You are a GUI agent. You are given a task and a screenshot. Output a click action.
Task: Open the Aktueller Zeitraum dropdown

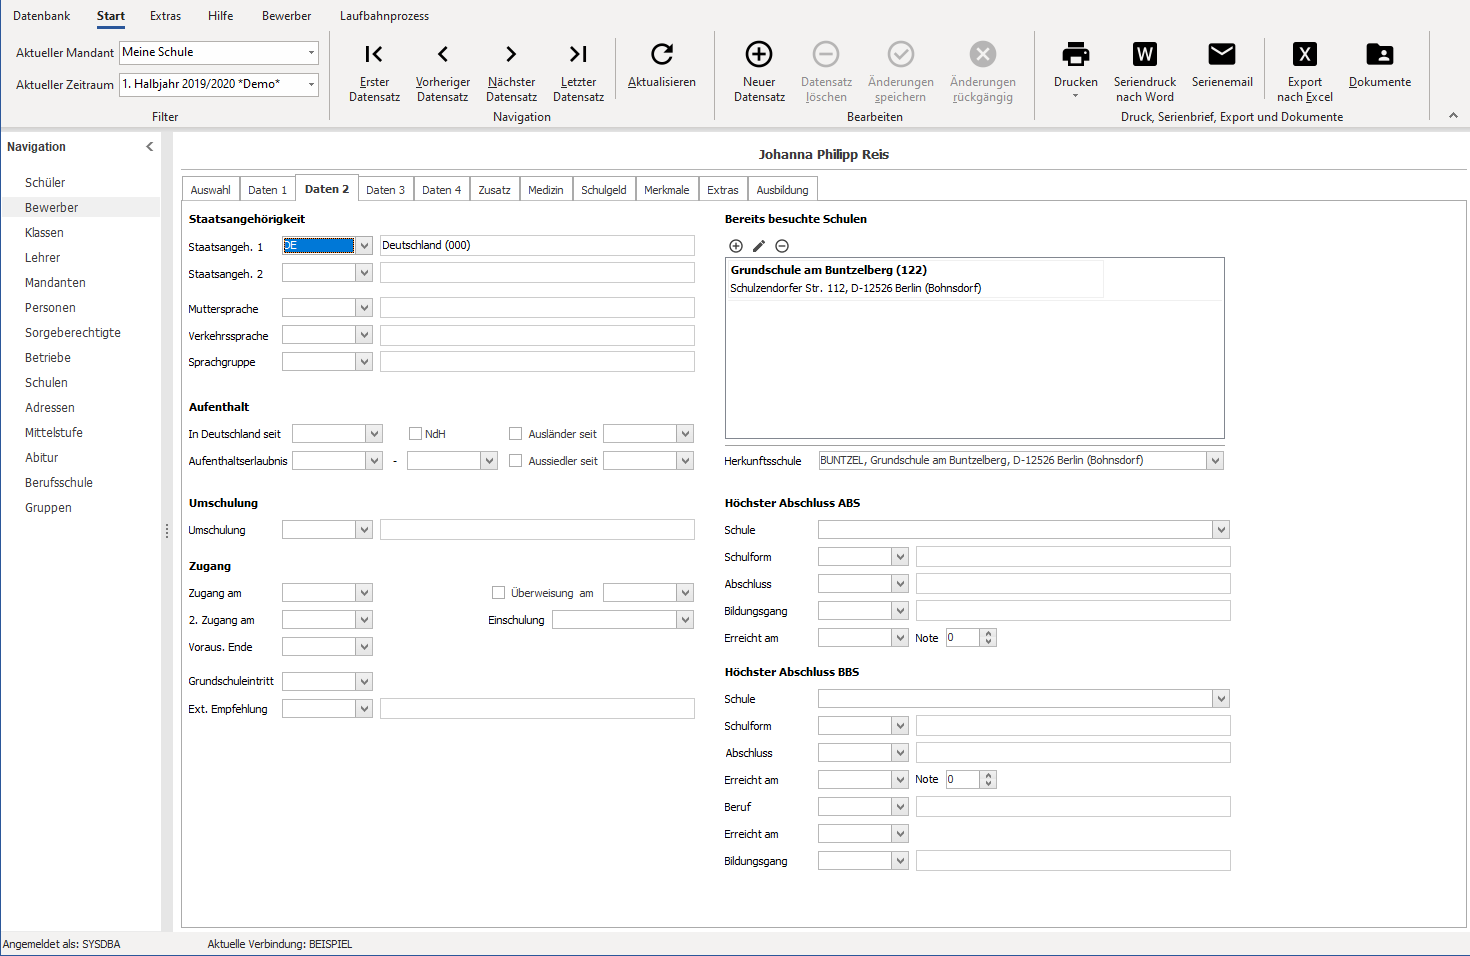(311, 84)
